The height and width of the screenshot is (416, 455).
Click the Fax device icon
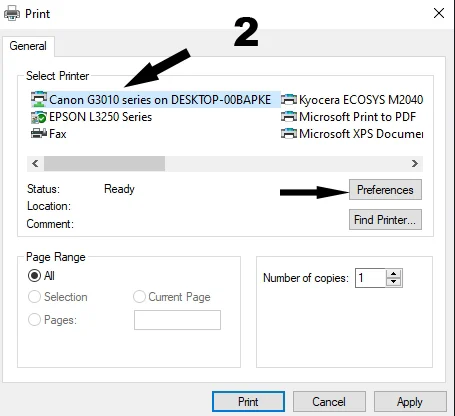[39, 134]
